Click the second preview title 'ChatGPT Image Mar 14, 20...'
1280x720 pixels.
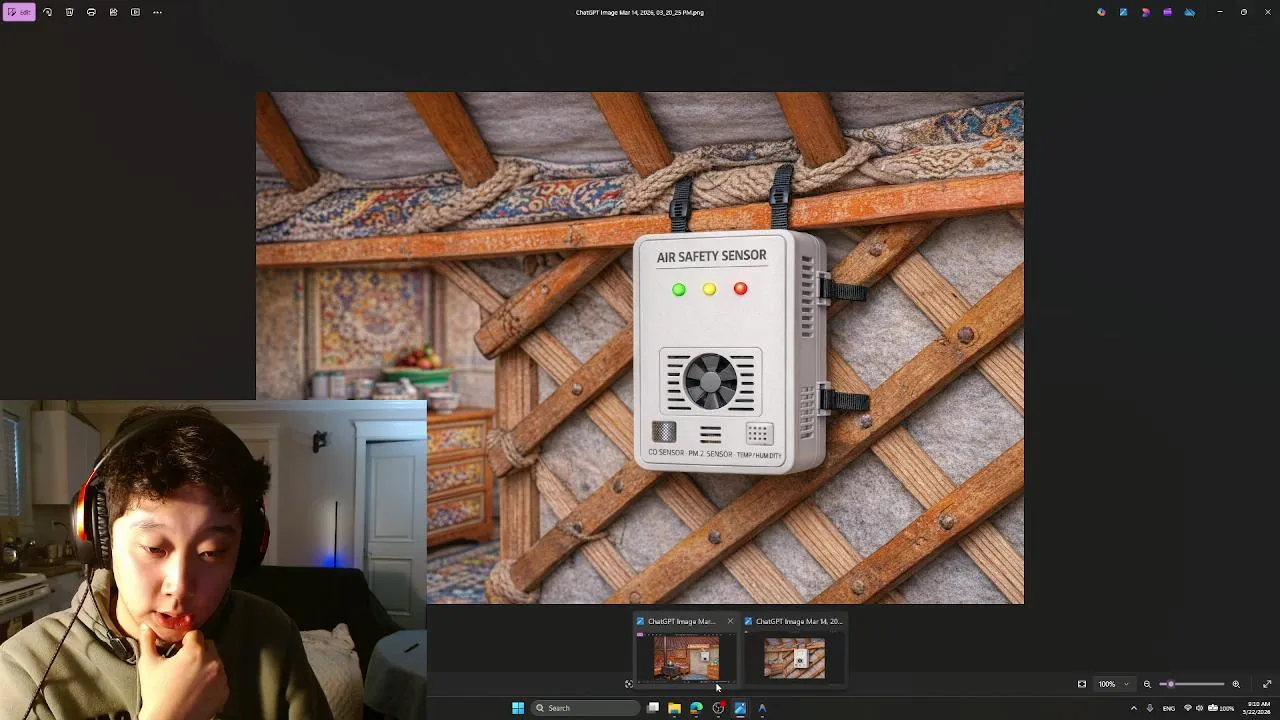pyautogui.click(x=799, y=621)
